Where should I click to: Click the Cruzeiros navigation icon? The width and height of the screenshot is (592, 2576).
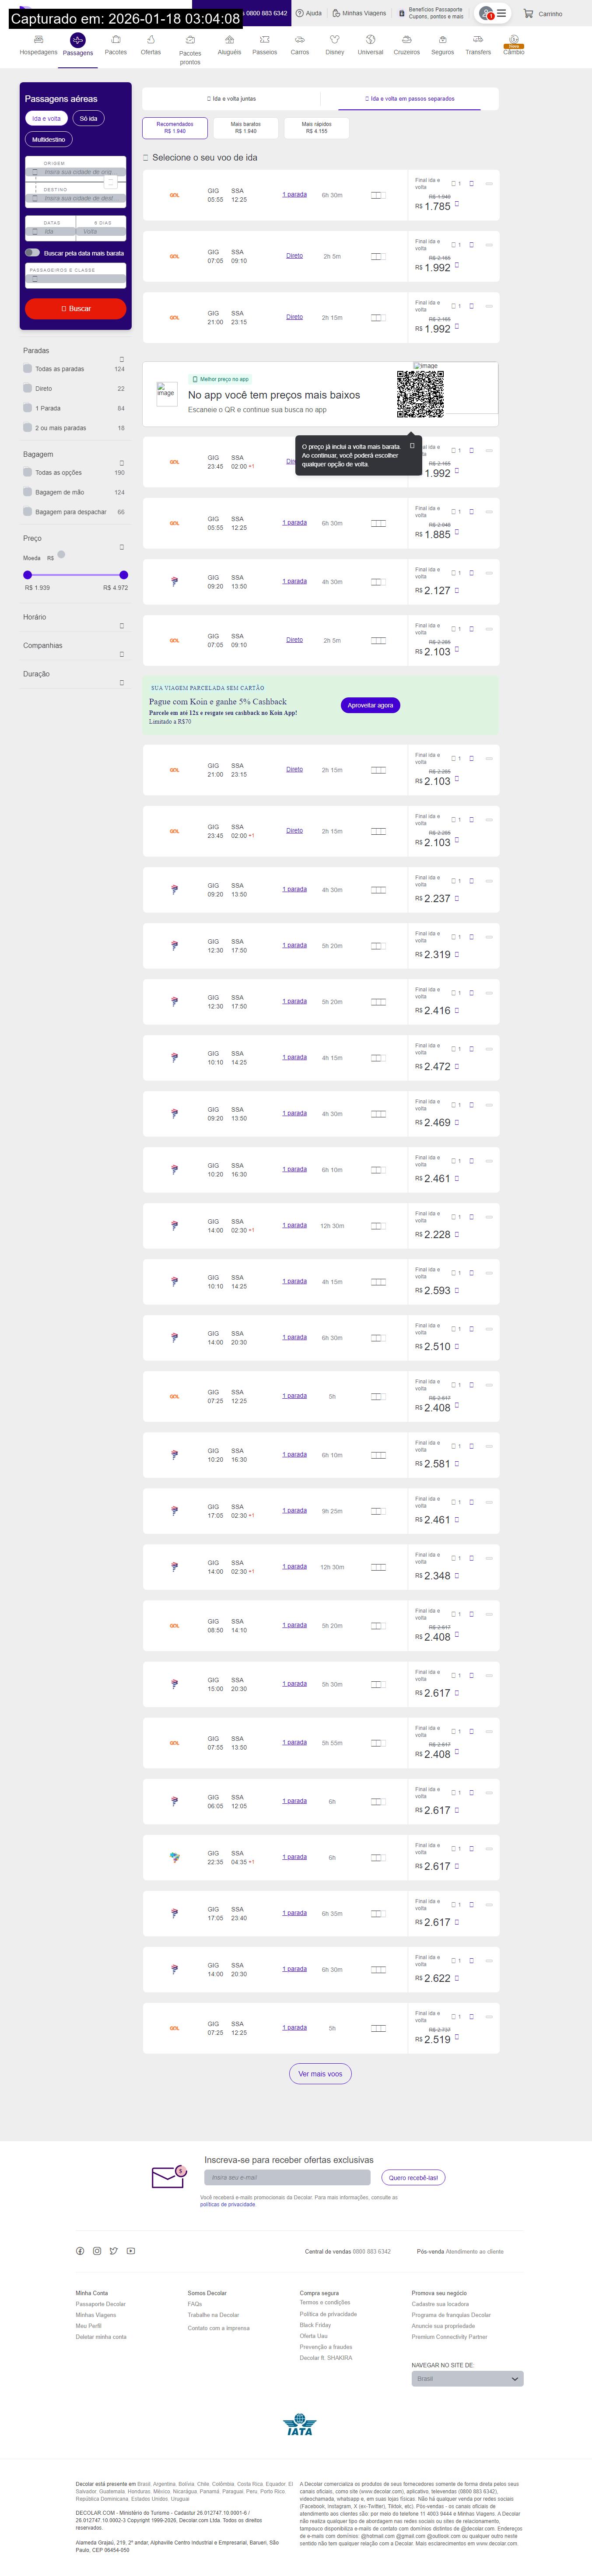click(406, 41)
